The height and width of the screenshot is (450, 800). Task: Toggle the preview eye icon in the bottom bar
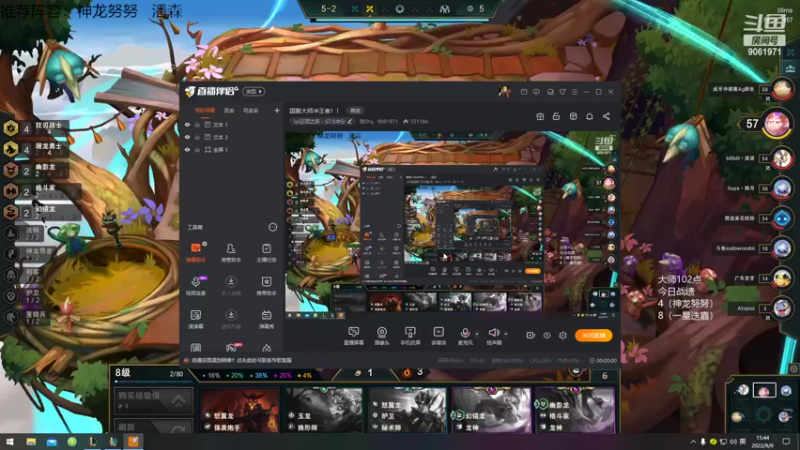546,335
